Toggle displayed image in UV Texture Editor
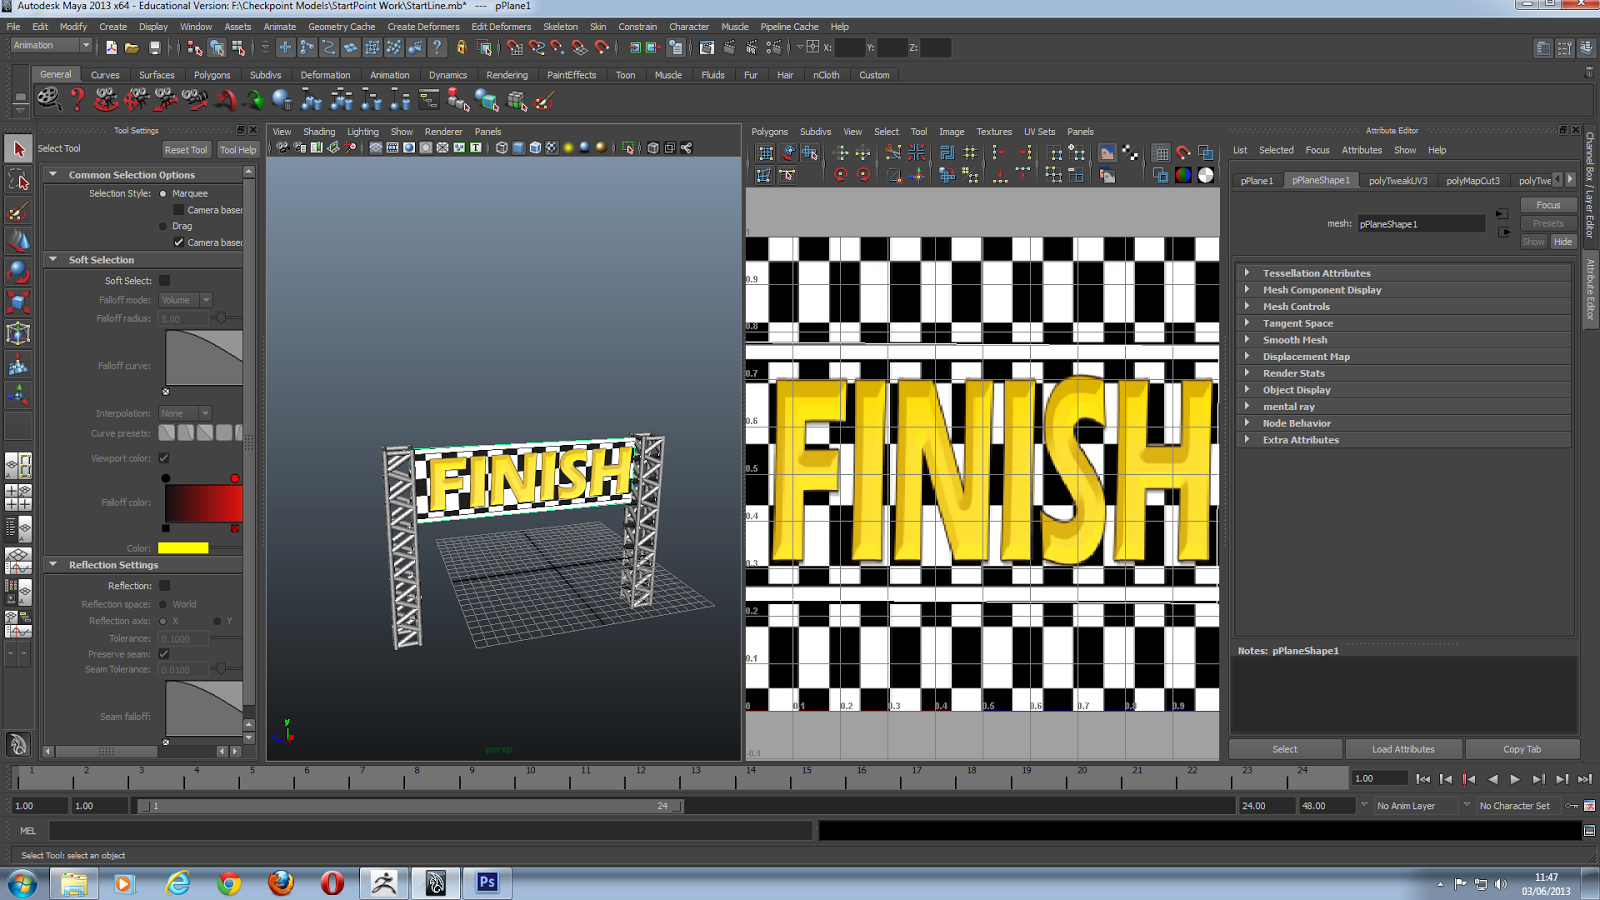This screenshot has width=1600, height=900. (1108, 153)
